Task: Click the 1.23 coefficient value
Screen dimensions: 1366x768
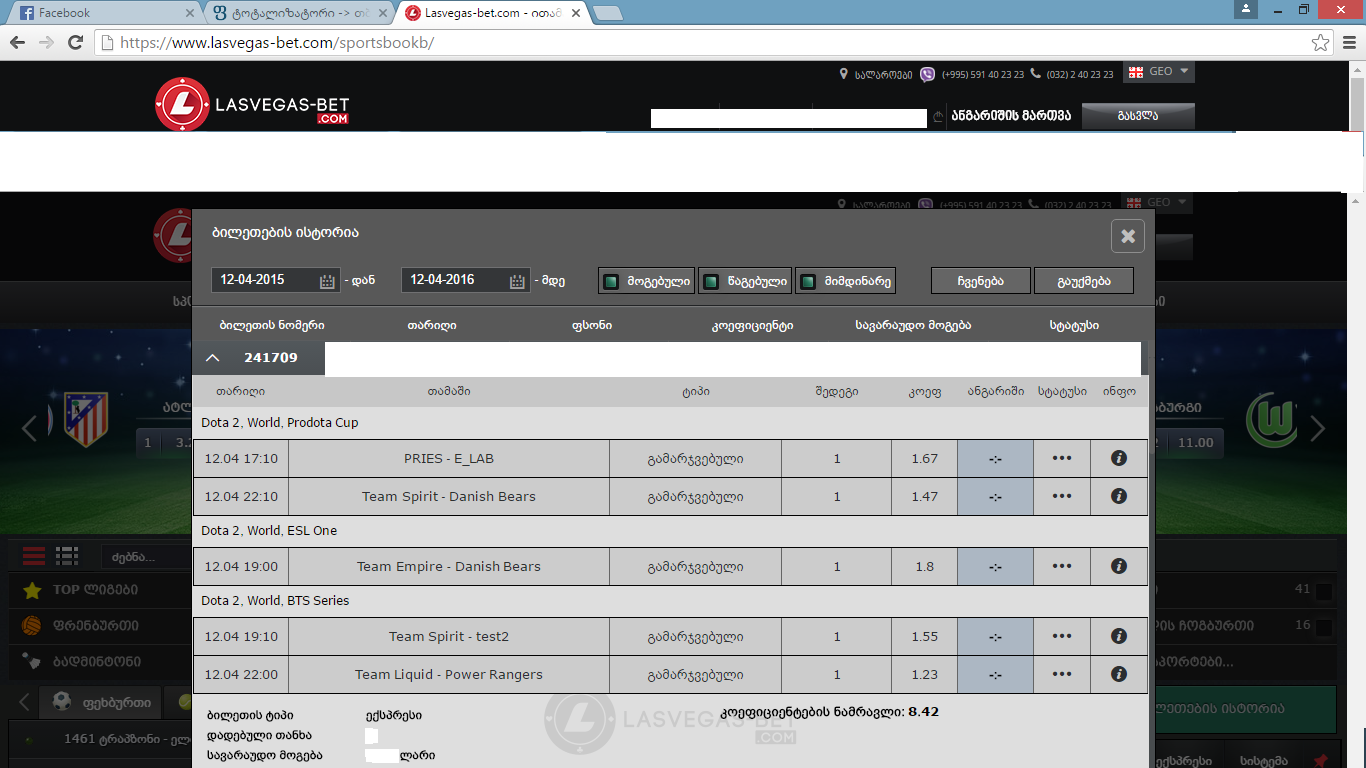Action: 924,674
